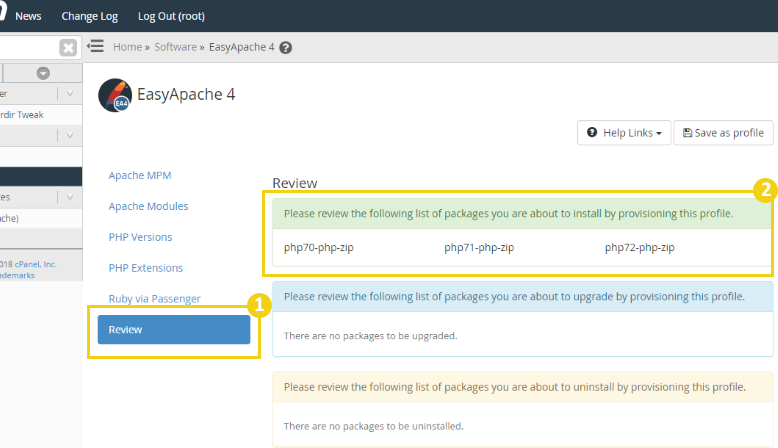
Task: Click the circled down arrow in sidebar
Action: tap(43, 73)
